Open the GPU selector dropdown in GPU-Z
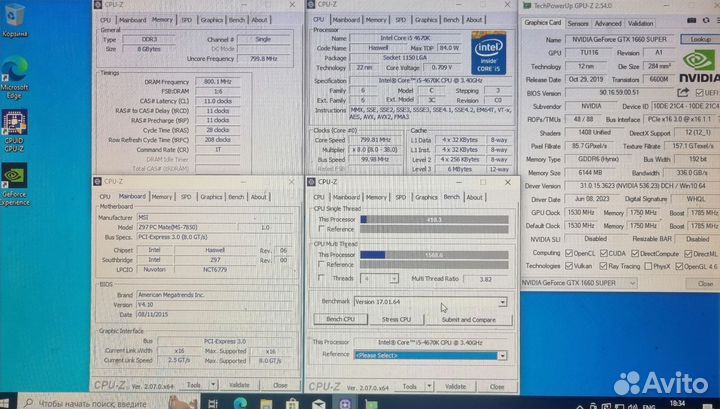This screenshot has width=720, height=409. click(579, 283)
